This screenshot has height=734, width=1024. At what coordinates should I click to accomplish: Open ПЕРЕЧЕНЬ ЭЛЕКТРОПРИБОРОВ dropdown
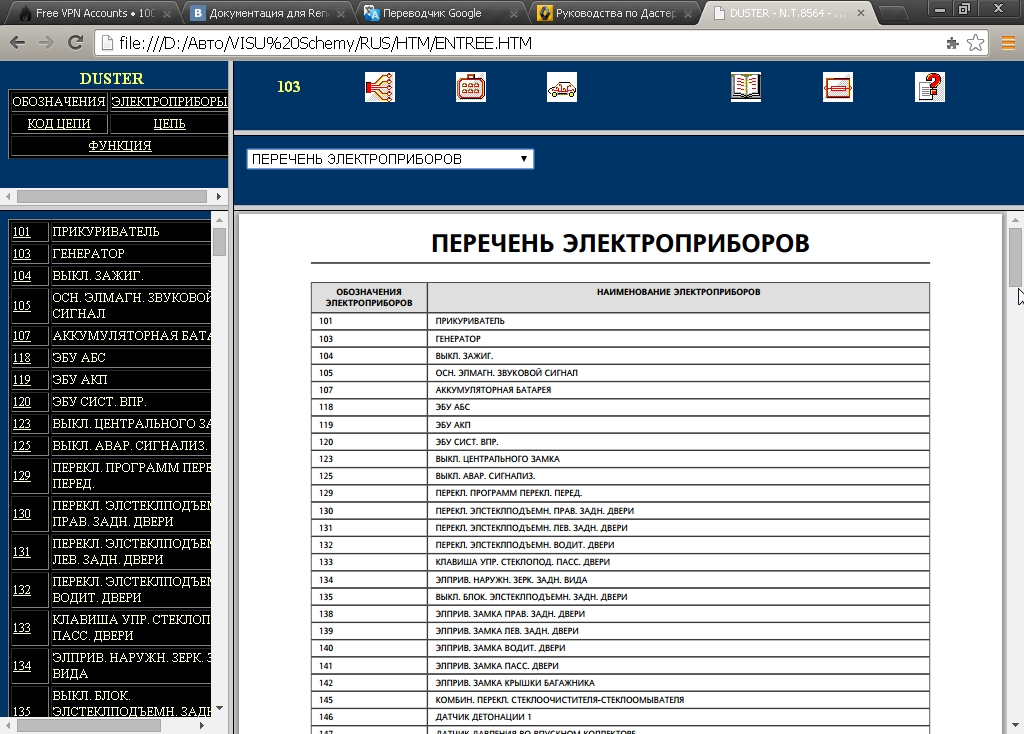point(390,159)
